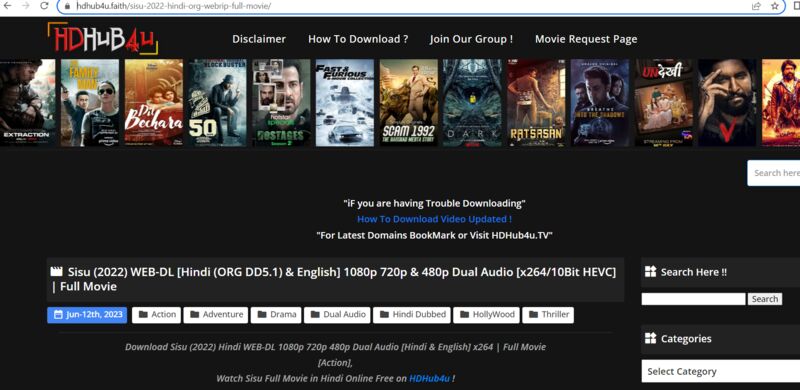Open the Drama category tag
Image resolution: width=800 pixels, height=390 pixels.
click(x=276, y=314)
